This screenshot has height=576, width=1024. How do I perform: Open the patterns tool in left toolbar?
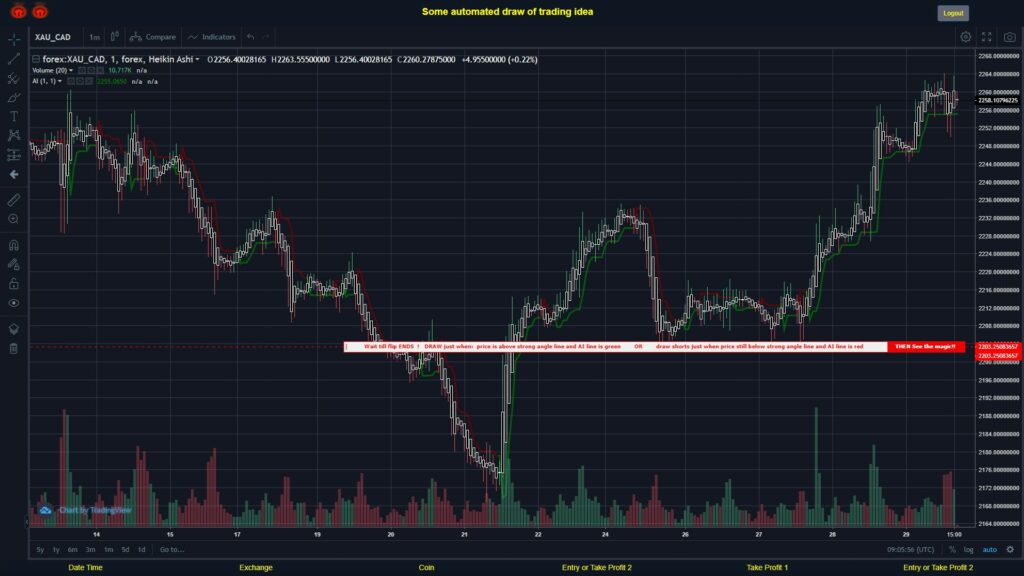pyautogui.click(x=14, y=135)
